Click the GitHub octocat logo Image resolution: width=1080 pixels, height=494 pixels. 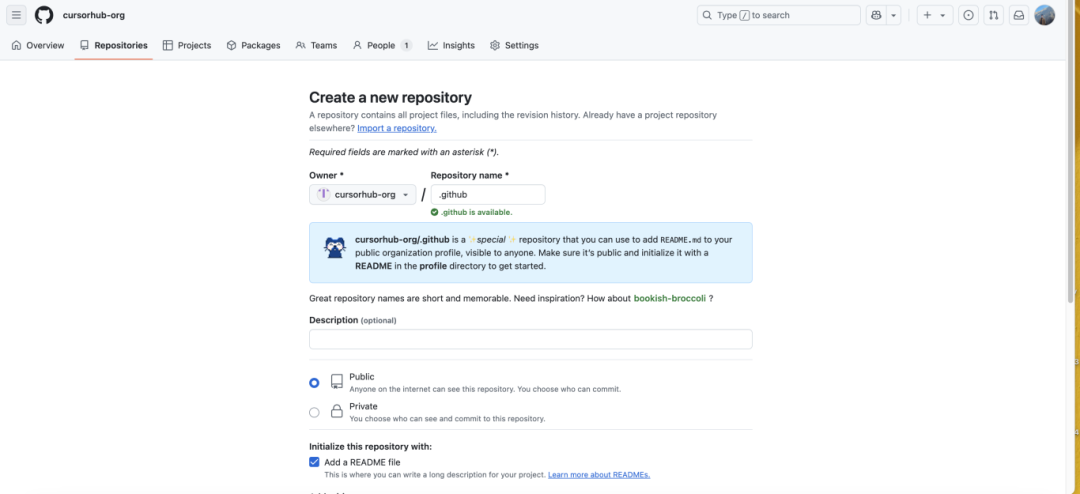pos(44,15)
